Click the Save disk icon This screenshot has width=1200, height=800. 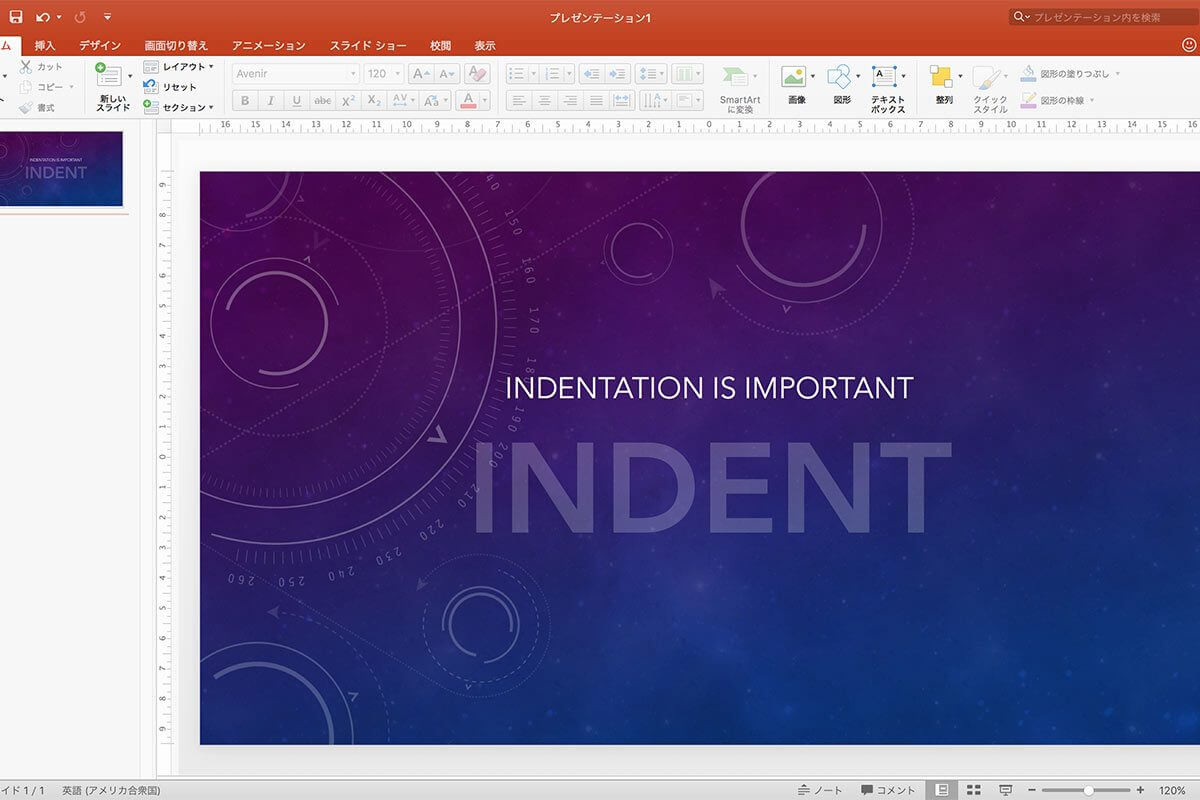tap(15, 17)
